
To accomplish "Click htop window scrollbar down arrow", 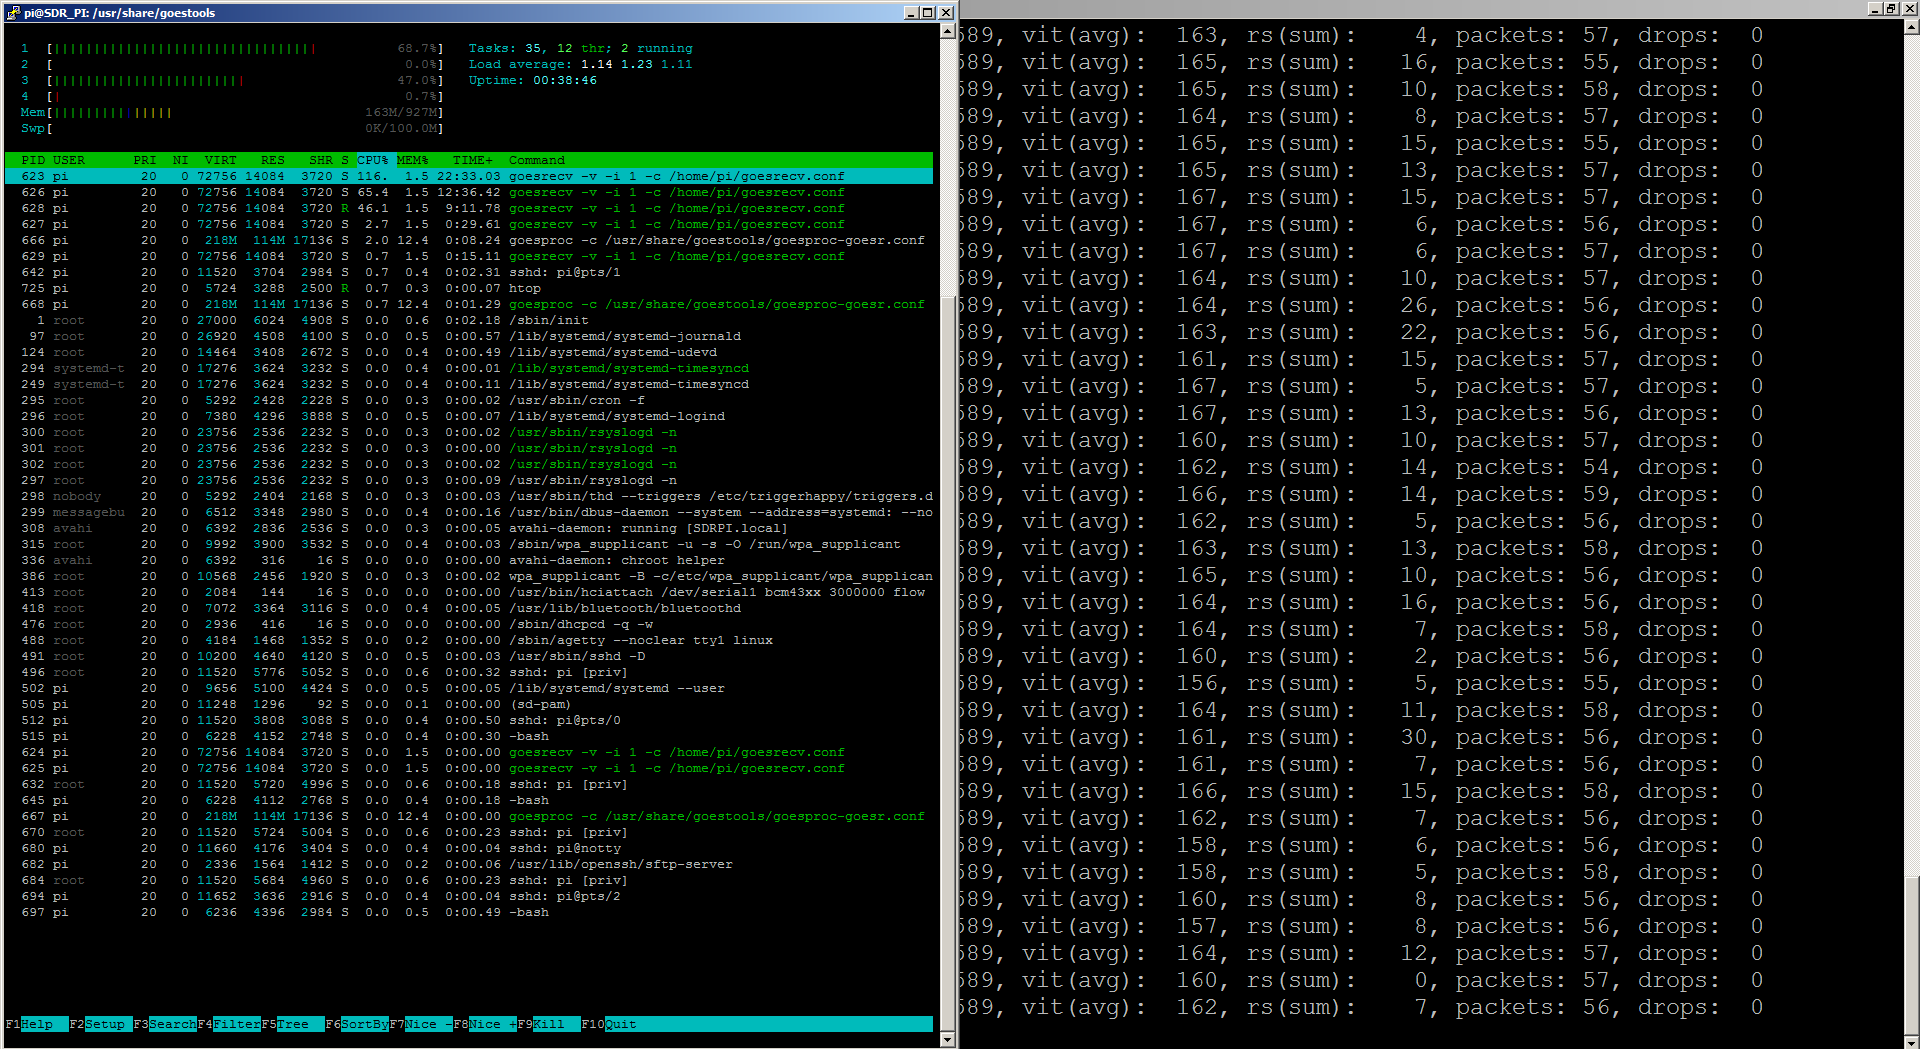I will pyautogui.click(x=948, y=1039).
